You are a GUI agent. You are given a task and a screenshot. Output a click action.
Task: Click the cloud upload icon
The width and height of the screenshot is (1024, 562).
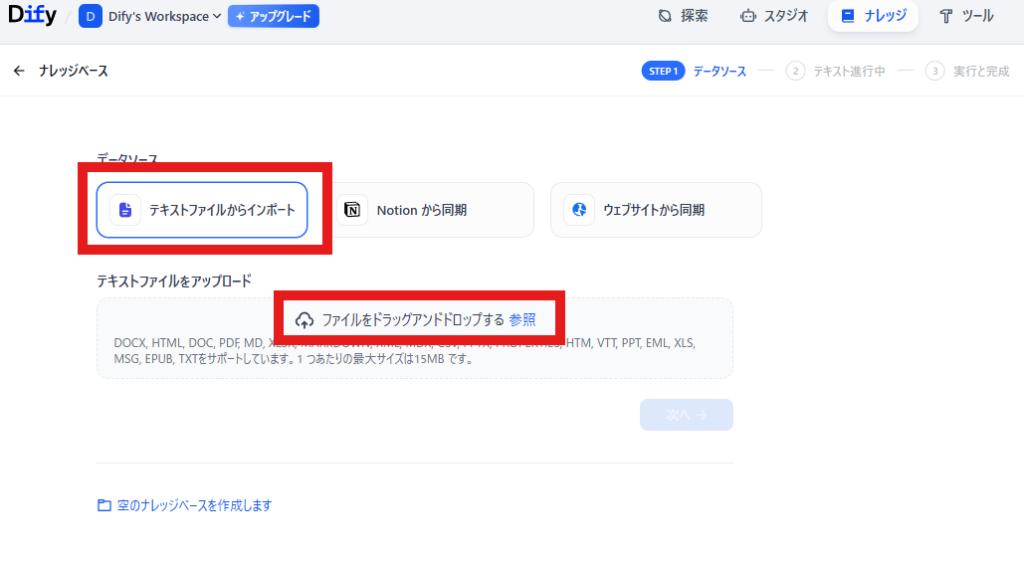point(305,320)
